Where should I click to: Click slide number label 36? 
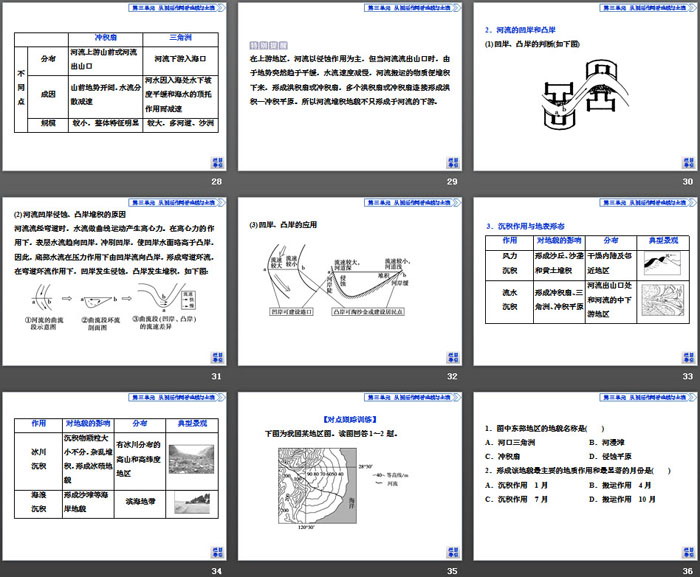[688, 571]
